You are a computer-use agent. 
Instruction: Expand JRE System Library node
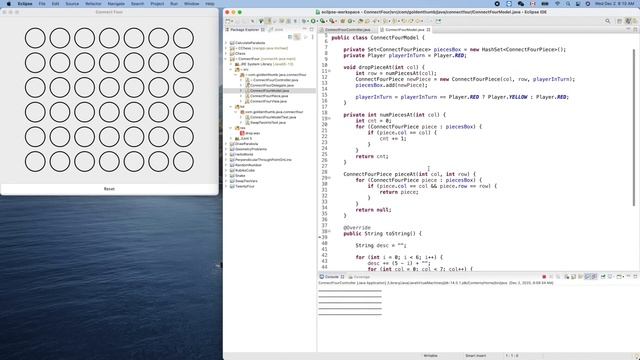click(231, 64)
